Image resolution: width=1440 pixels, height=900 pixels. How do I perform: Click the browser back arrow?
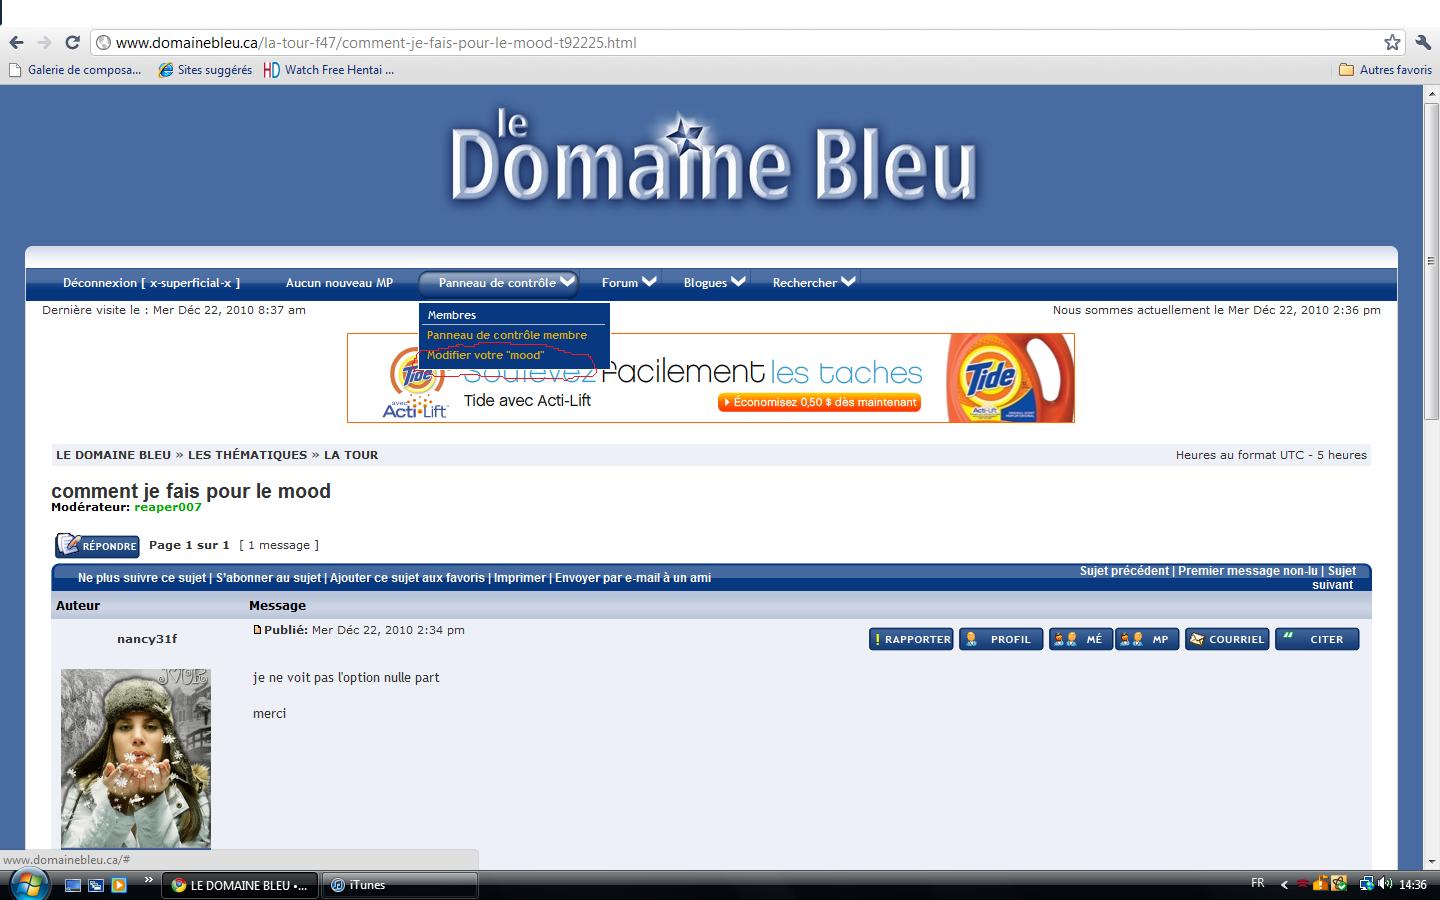pyautogui.click(x=16, y=42)
